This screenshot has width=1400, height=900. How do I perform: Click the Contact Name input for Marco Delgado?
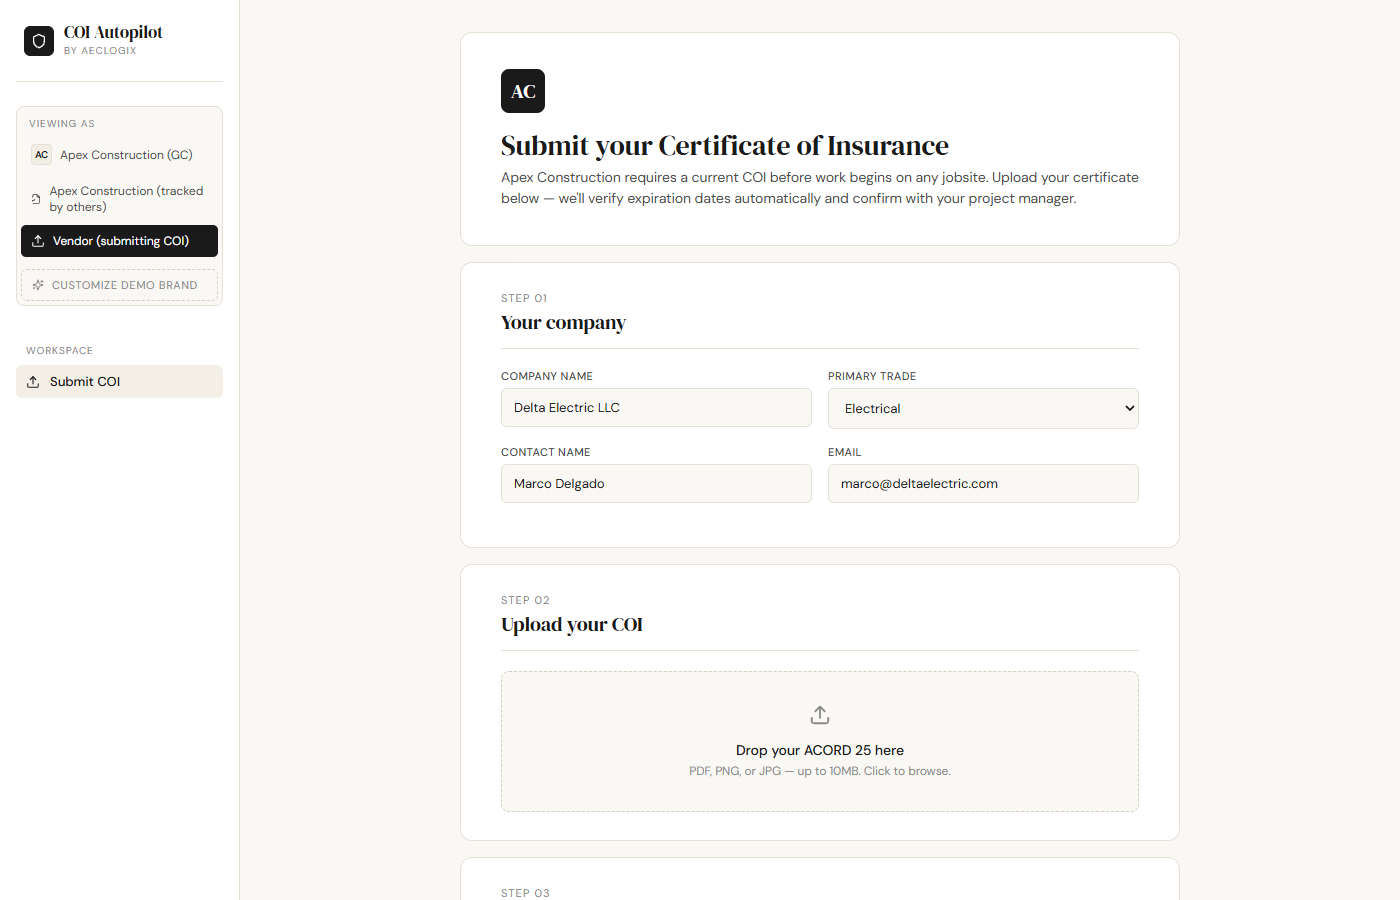click(x=656, y=483)
